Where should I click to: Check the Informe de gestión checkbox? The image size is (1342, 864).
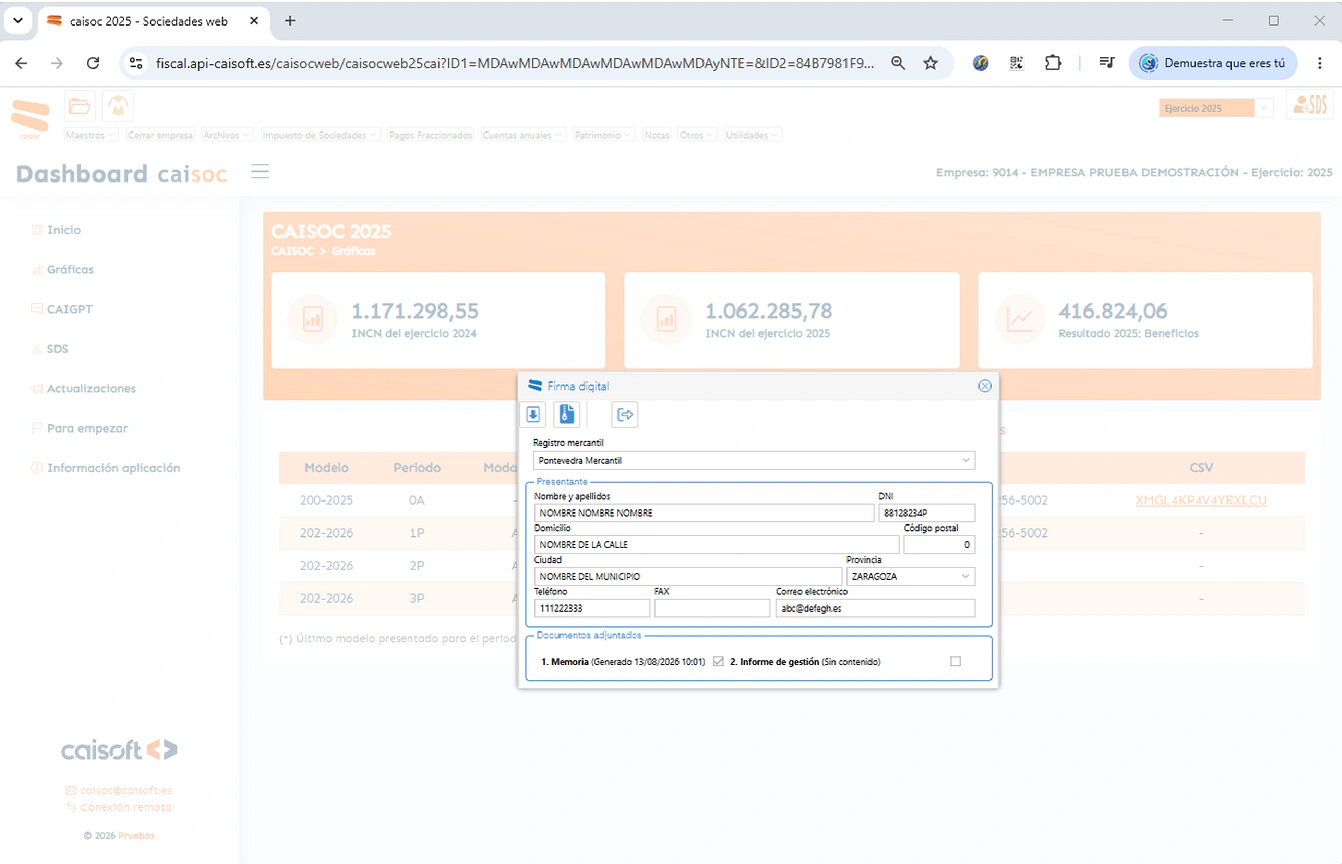point(955,661)
